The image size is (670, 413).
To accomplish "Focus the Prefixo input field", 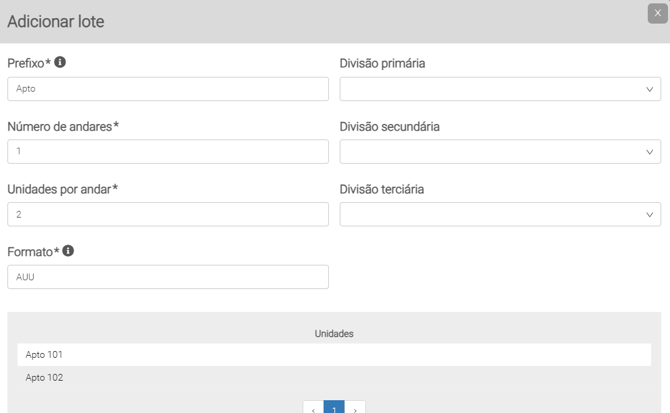I will (x=168, y=89).
